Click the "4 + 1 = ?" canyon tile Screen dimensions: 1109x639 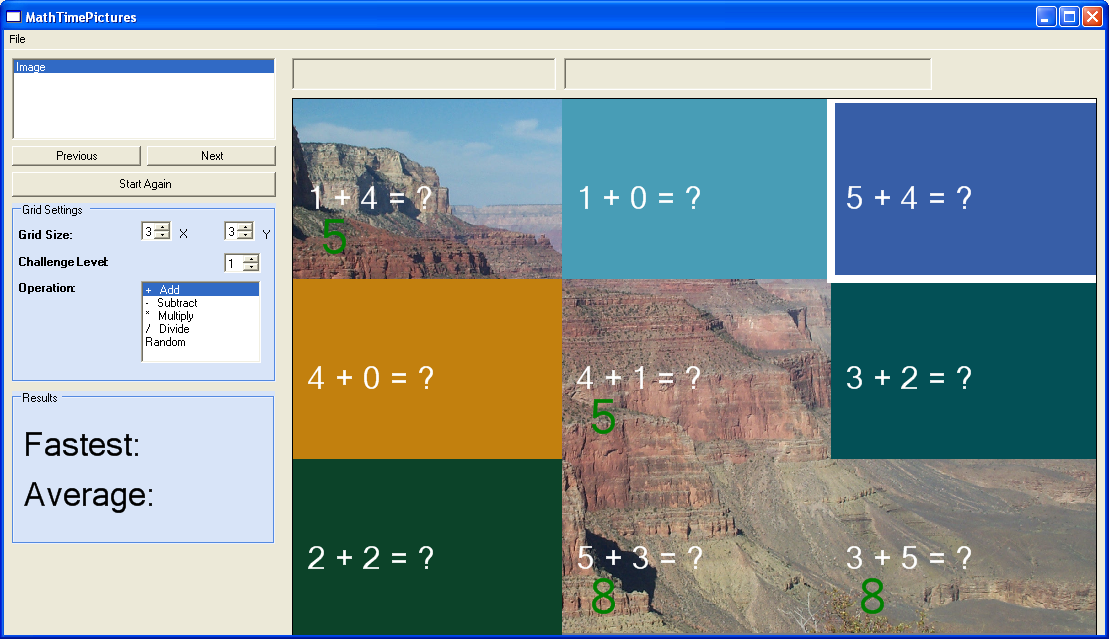694,370
